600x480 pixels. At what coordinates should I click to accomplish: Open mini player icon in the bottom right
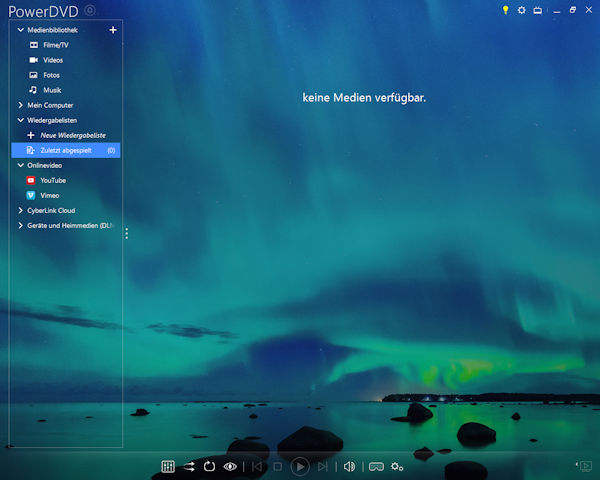pyautogui.click(x=584, y=466)
